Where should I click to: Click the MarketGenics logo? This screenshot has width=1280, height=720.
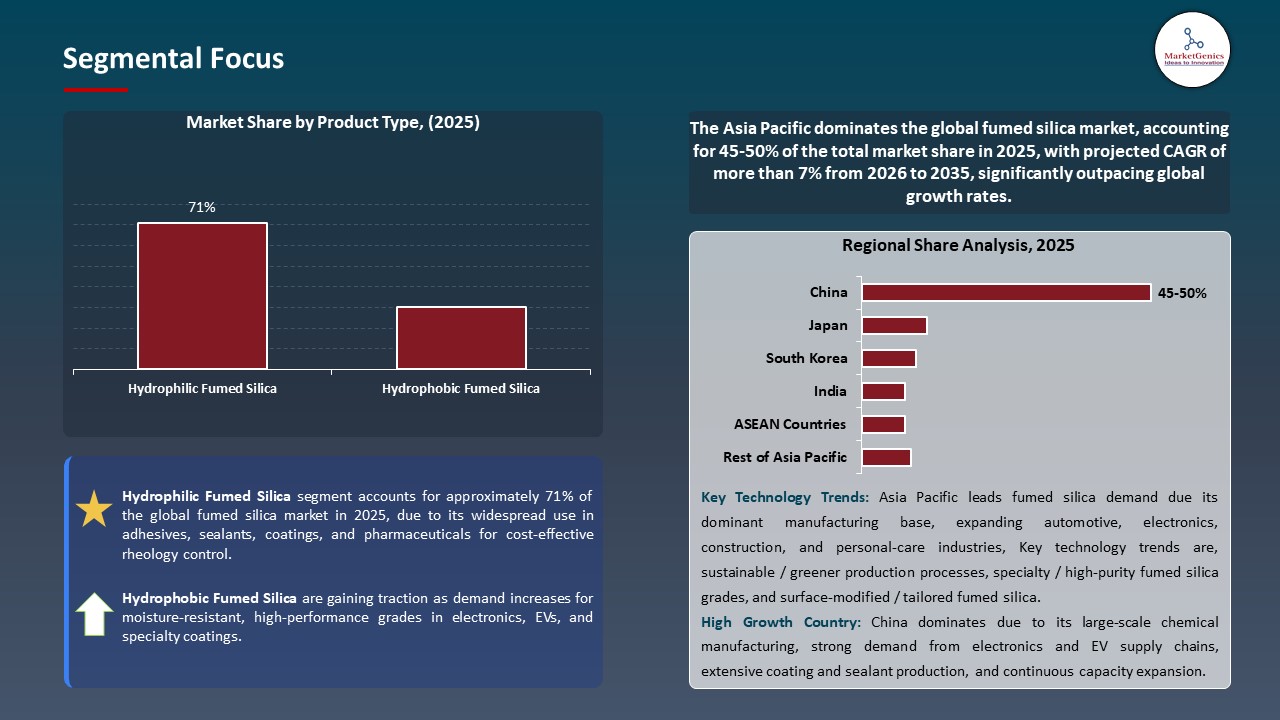point(1192,50)
